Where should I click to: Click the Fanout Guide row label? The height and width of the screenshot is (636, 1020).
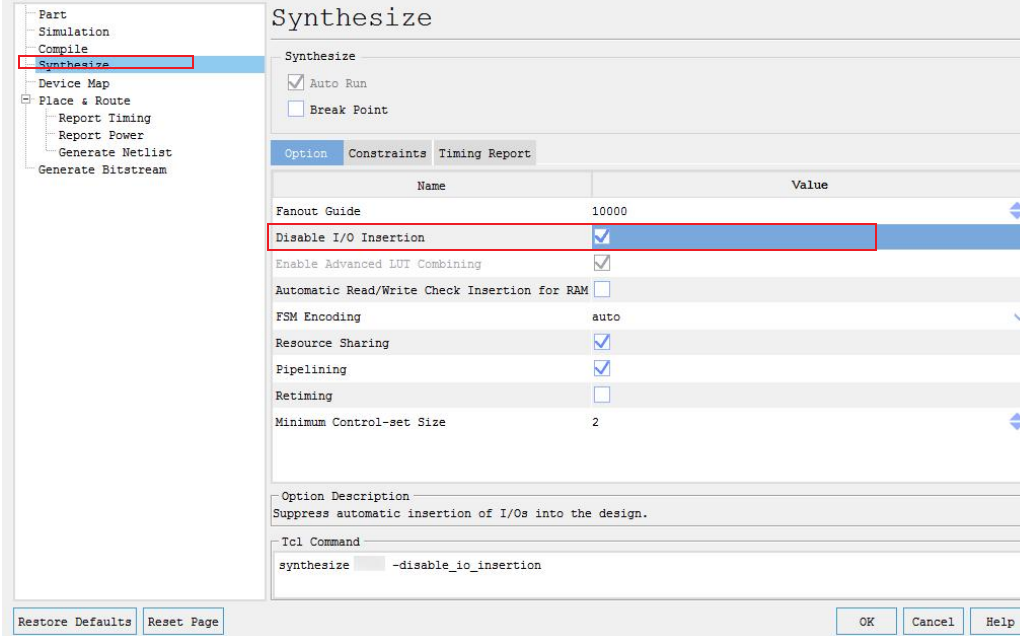tap(317, 211)
